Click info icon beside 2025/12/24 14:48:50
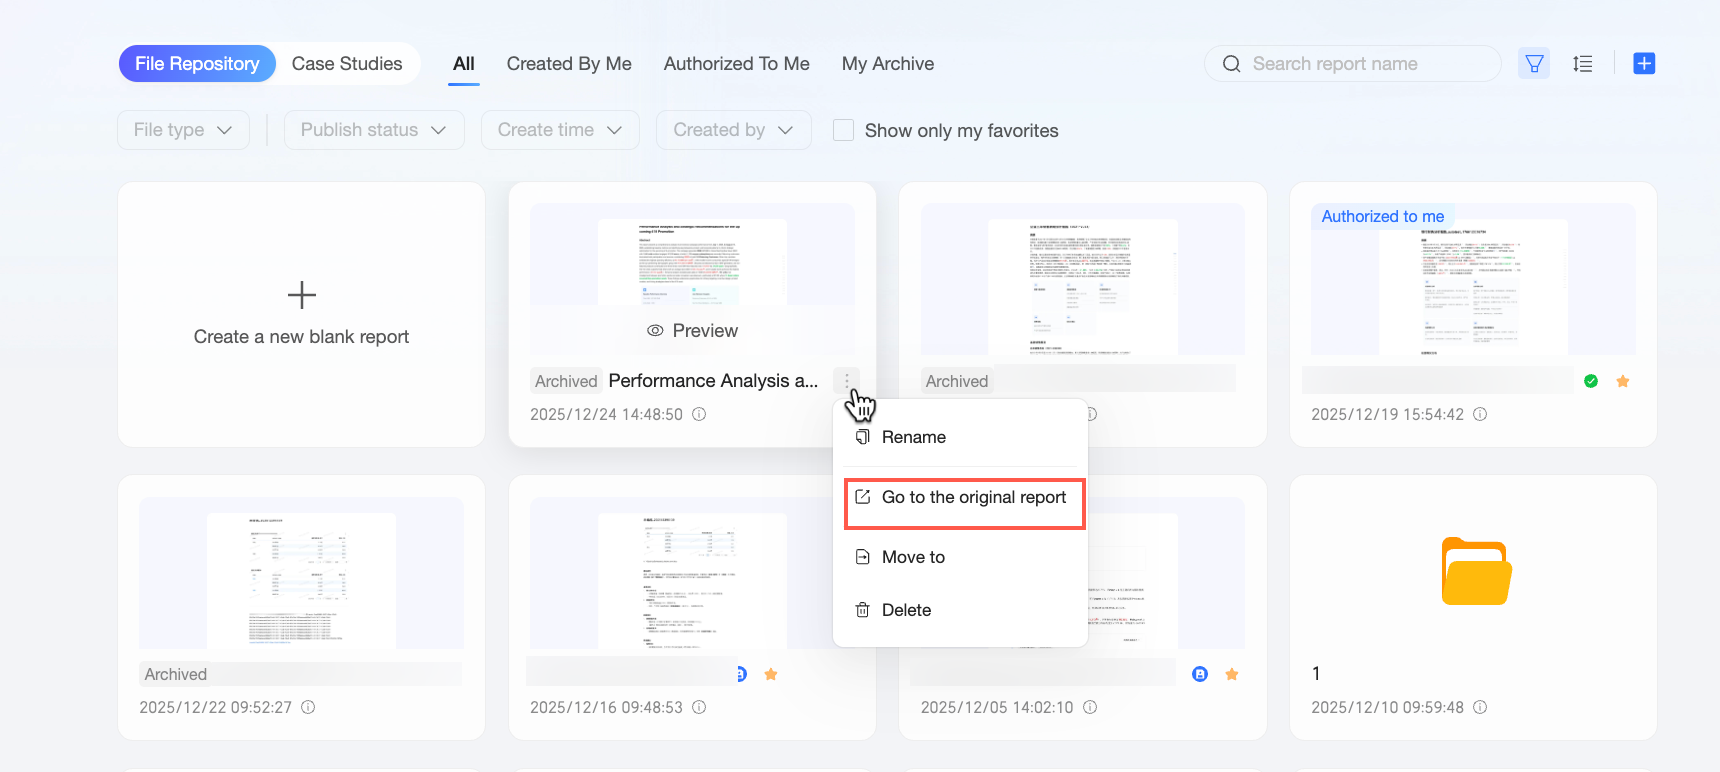The height and width of the screenshot is (772, 1720). [x=700, y=414]
